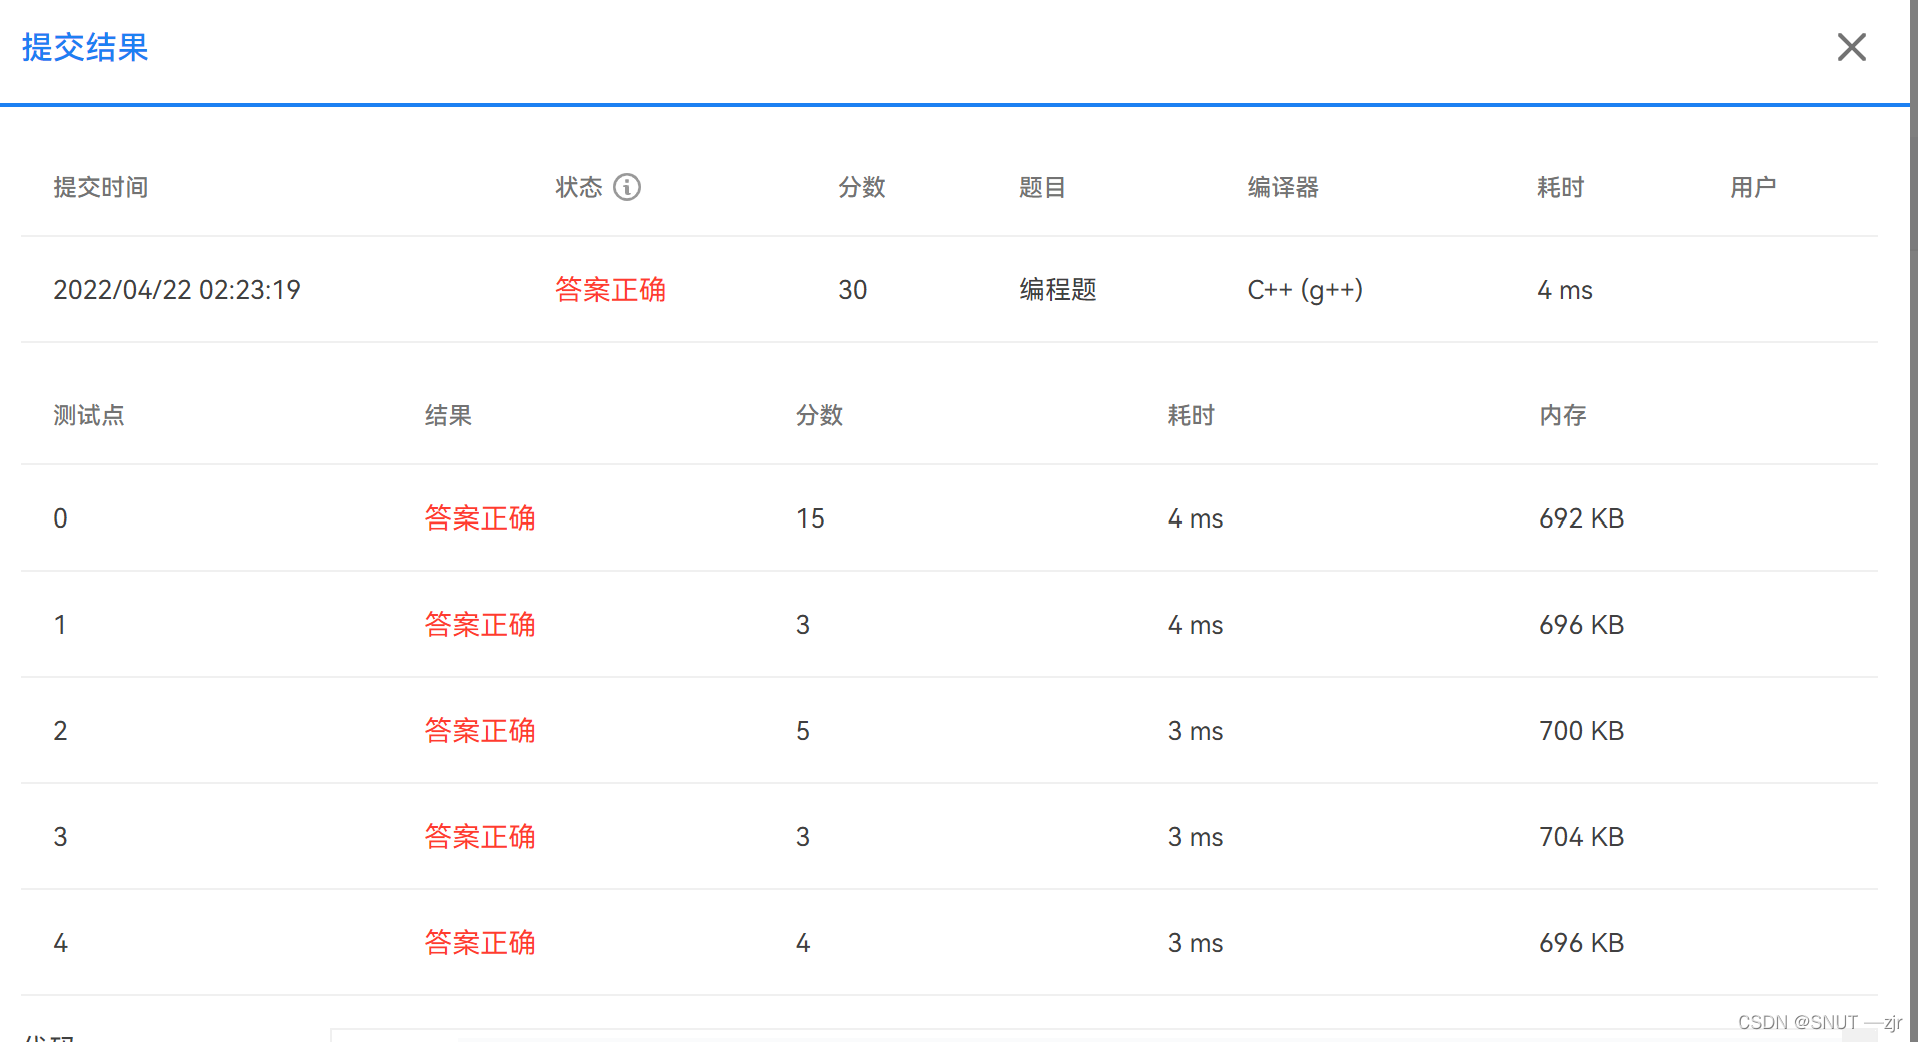Viewport: 1918px width, 1042px height.
Task: Click the 内存 column header
Action: [1563, 415]
